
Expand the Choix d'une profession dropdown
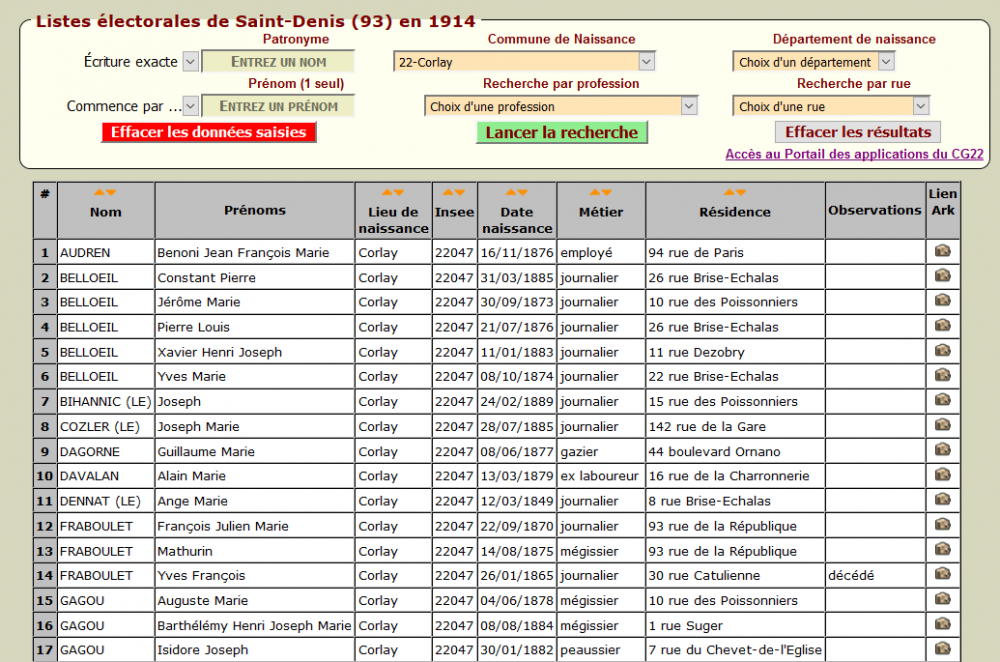(x=688, y=106)
